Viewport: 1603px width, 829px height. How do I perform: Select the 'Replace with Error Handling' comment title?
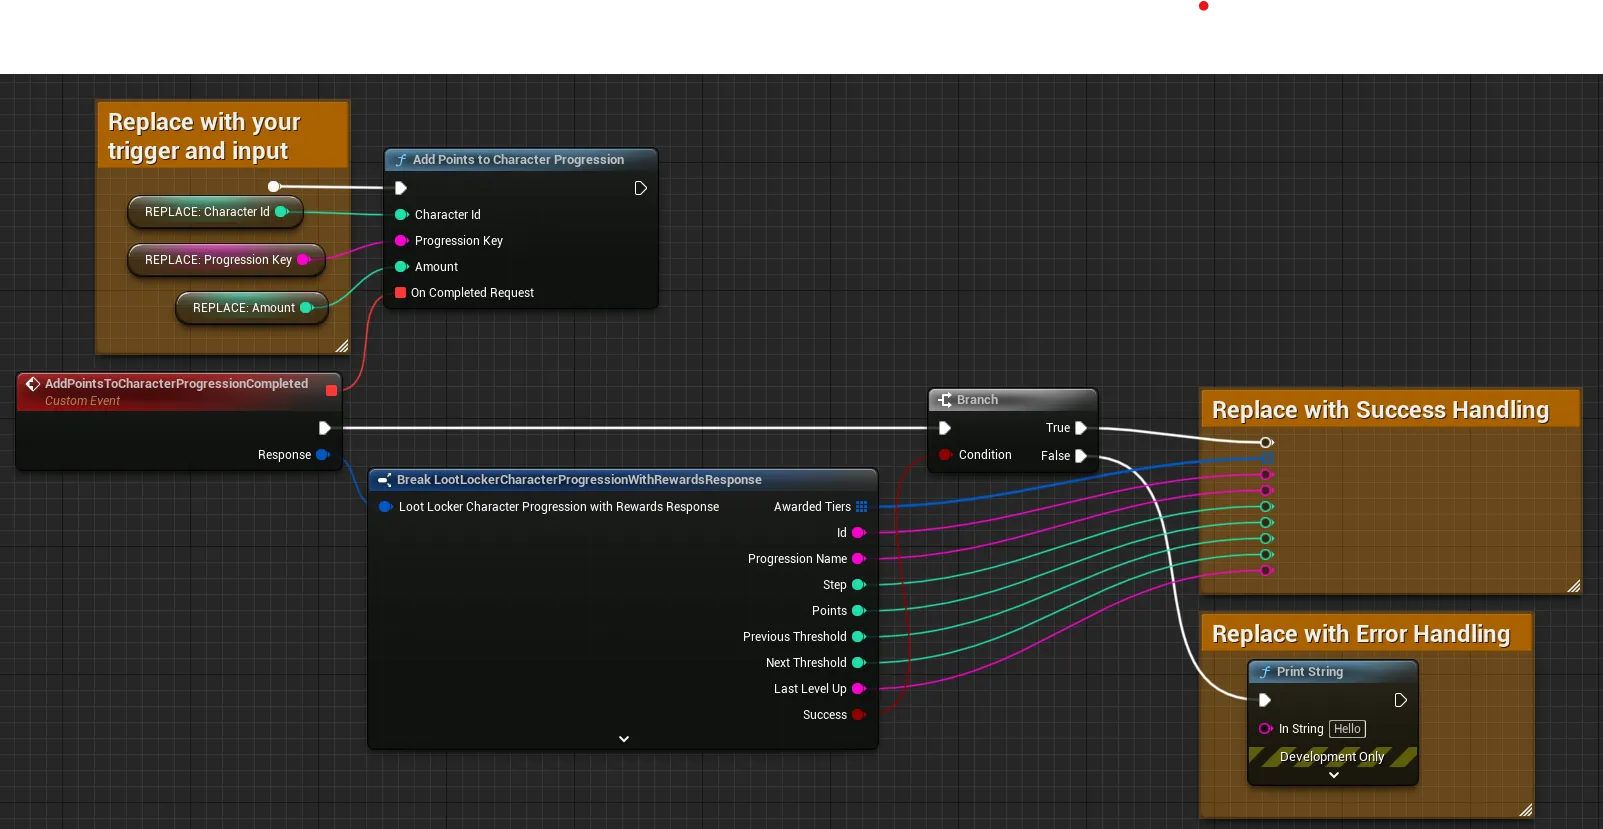pos(1361,634)
